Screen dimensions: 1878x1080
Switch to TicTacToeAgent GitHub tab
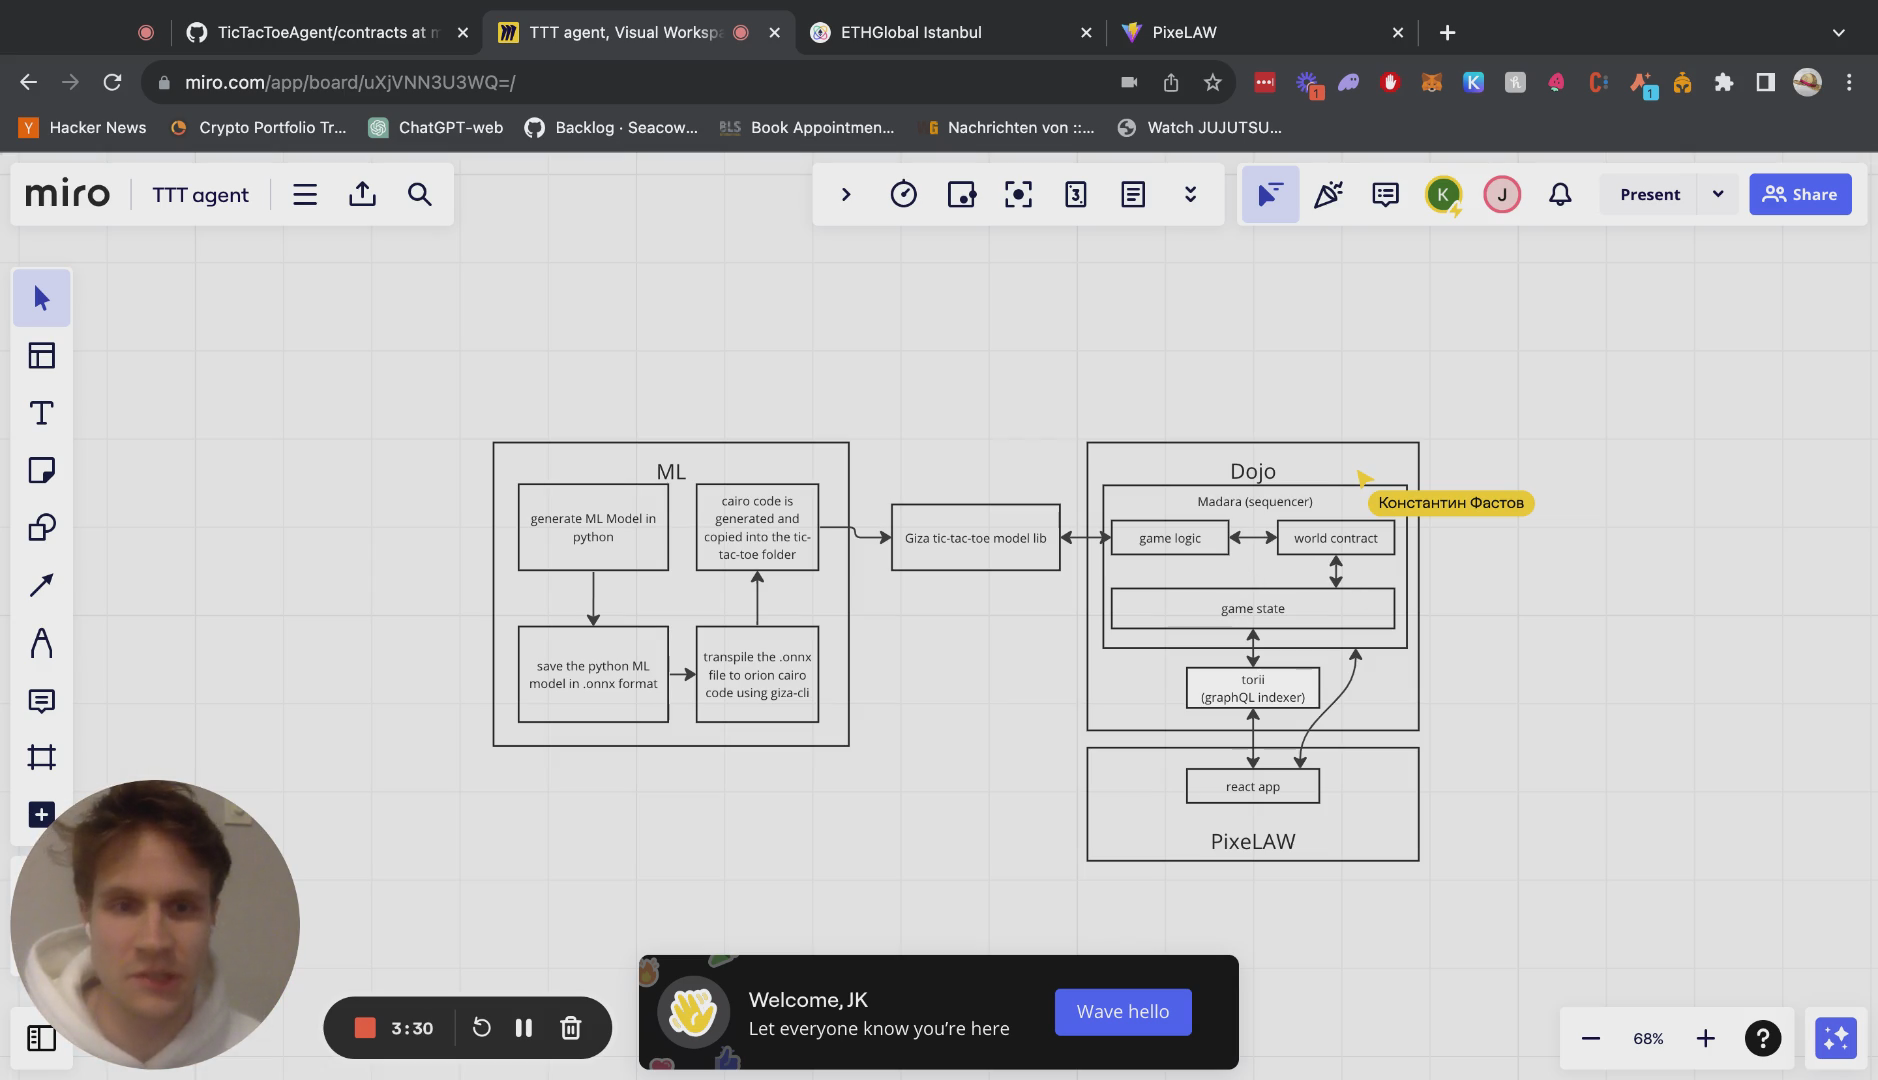click(327, 32)
